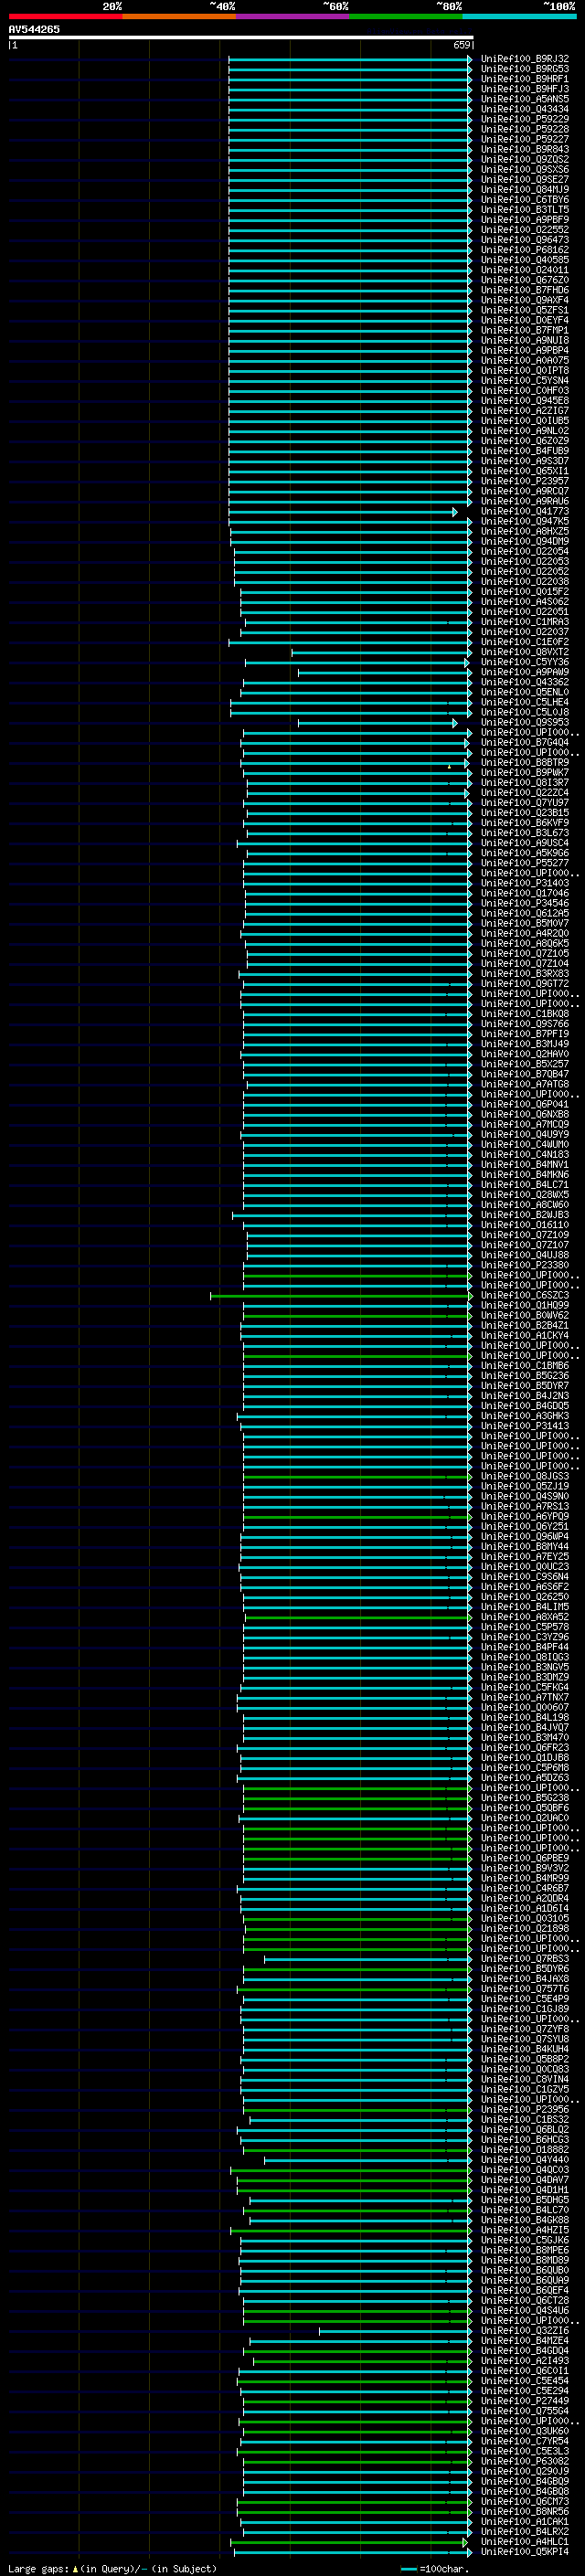Open hit UniRef100_B9HRF1
This screenshot has width=585, height=2576.
pos(525,79)
